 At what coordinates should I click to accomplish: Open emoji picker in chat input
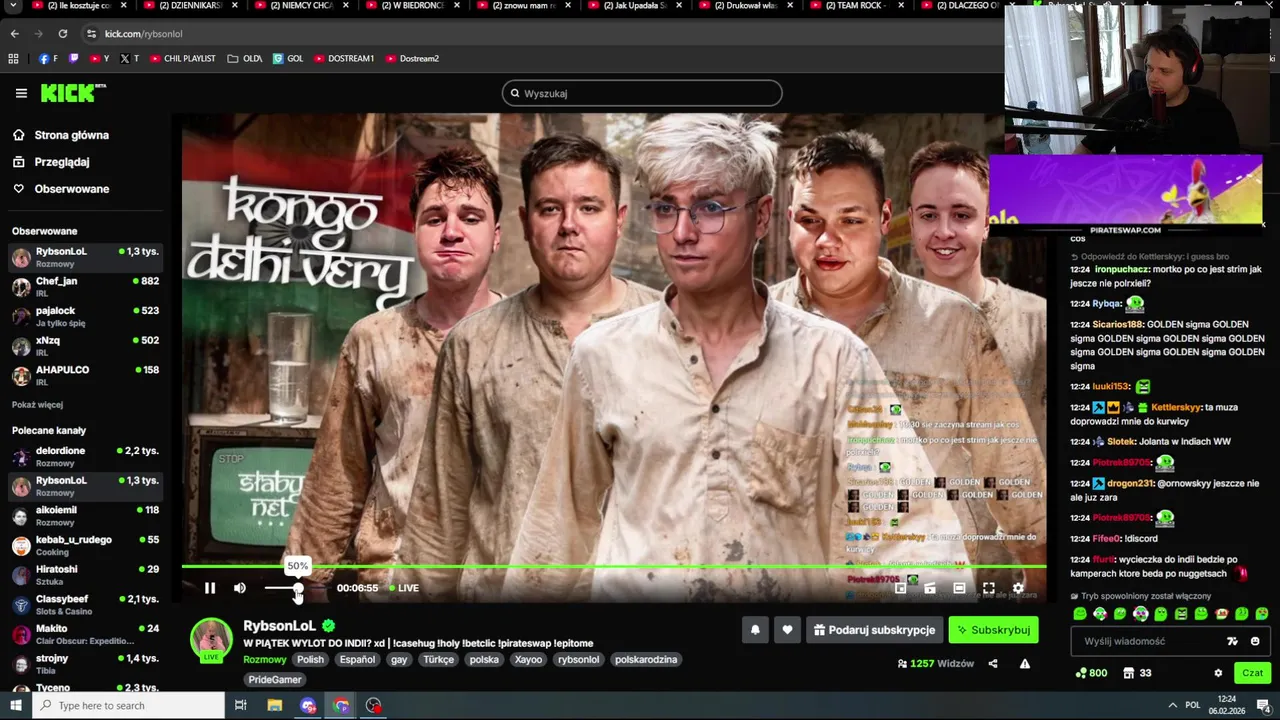click(1255, 641)
